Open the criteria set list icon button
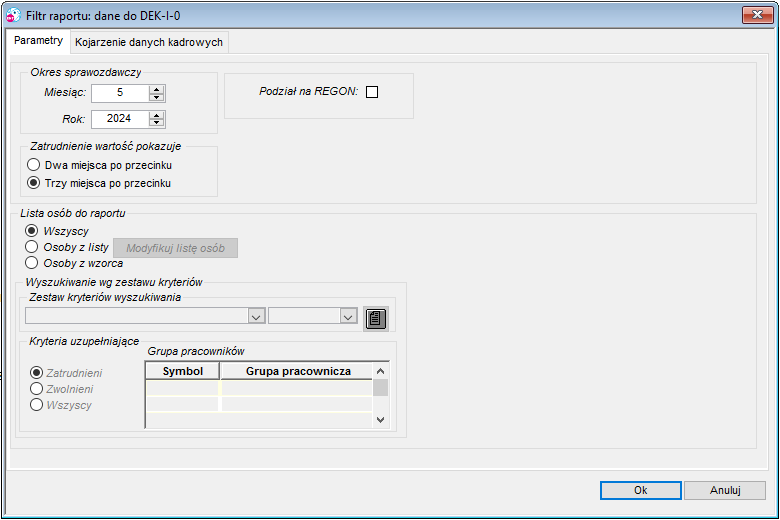This screenshot has height=520, width=780. [x=376, y=318]
